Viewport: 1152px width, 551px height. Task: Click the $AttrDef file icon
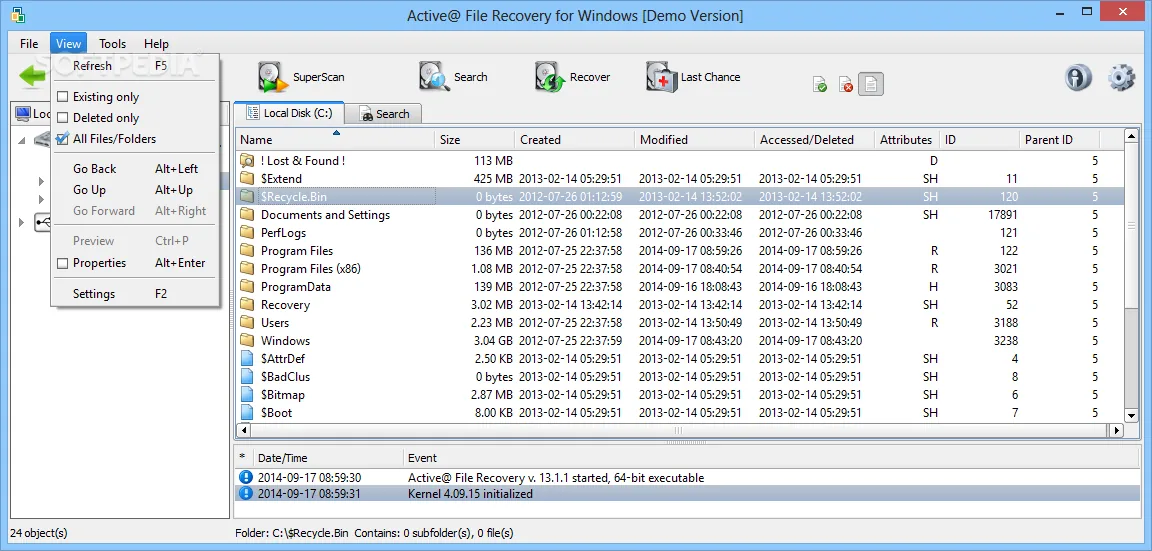[x=248, y=359]
